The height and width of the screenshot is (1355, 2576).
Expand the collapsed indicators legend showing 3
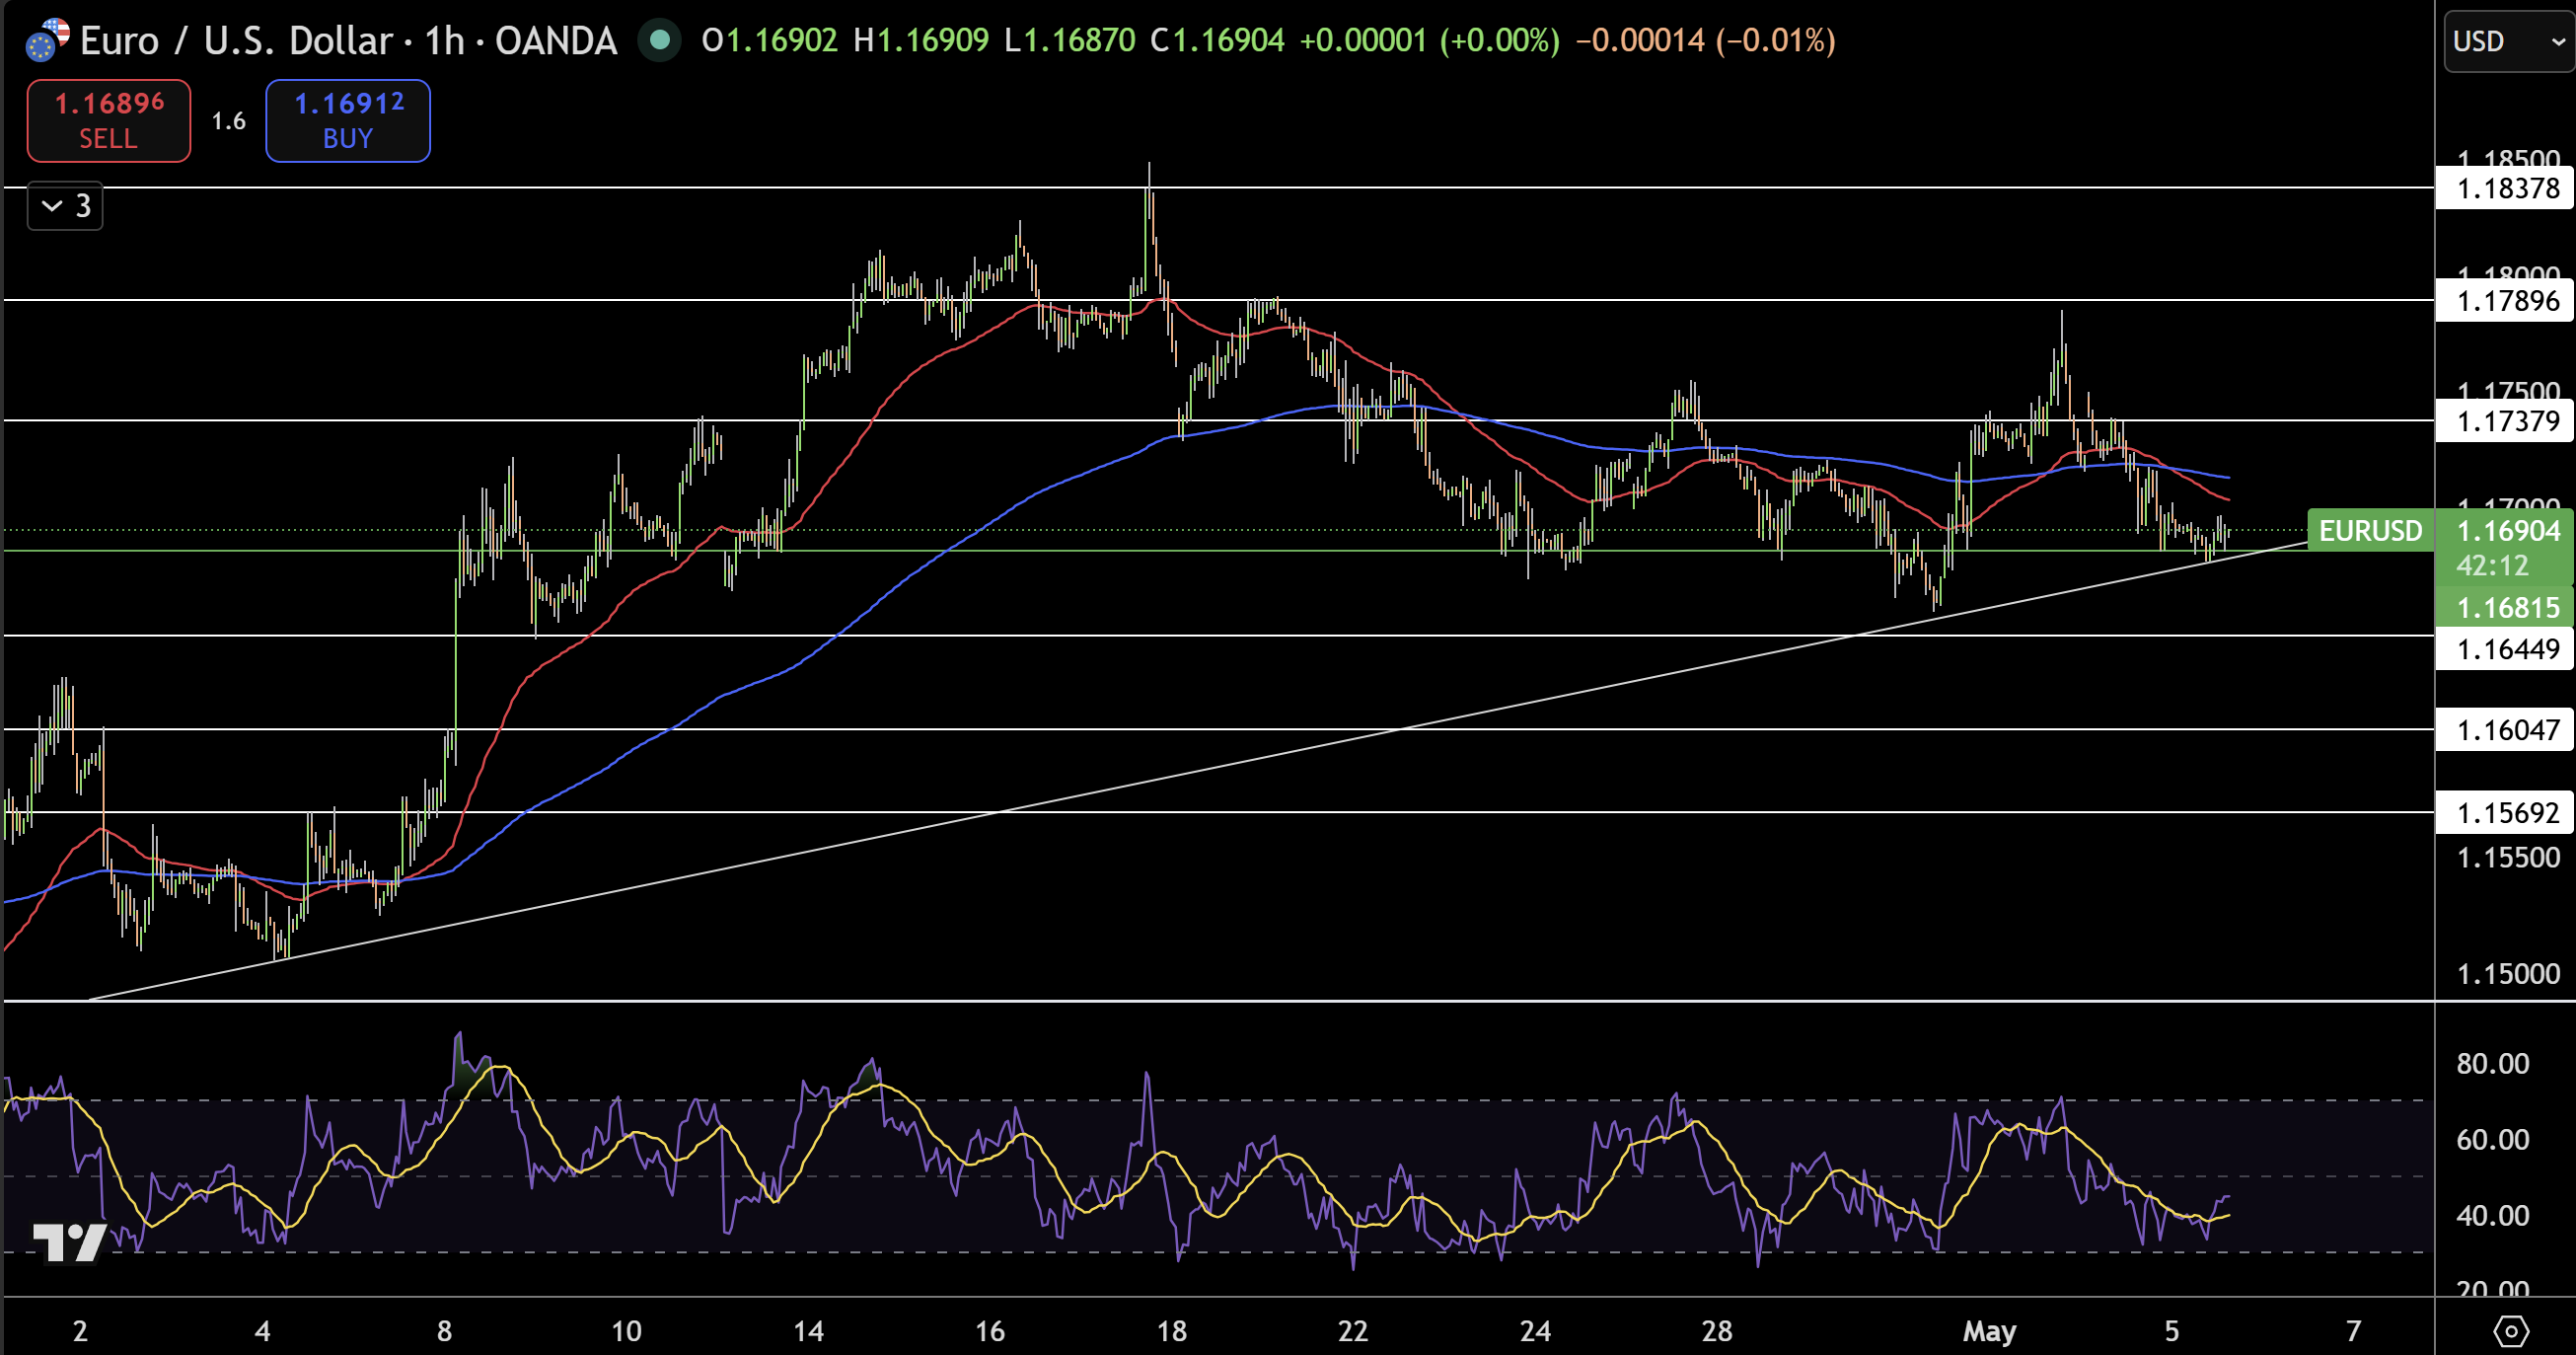point(65,206)
